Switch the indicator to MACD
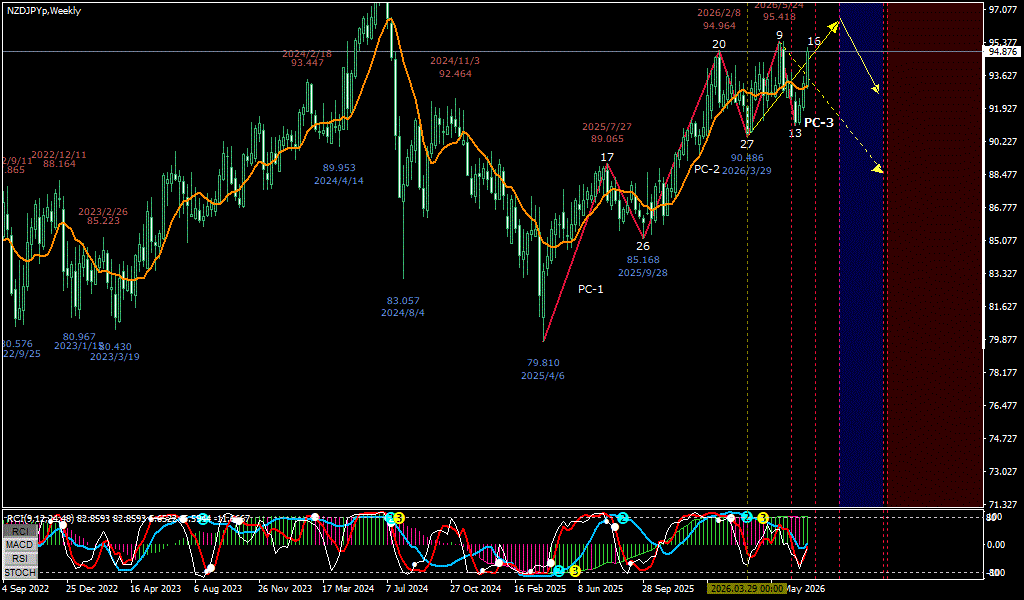This screenshot has width=1024, height=600. pos(20,545)
